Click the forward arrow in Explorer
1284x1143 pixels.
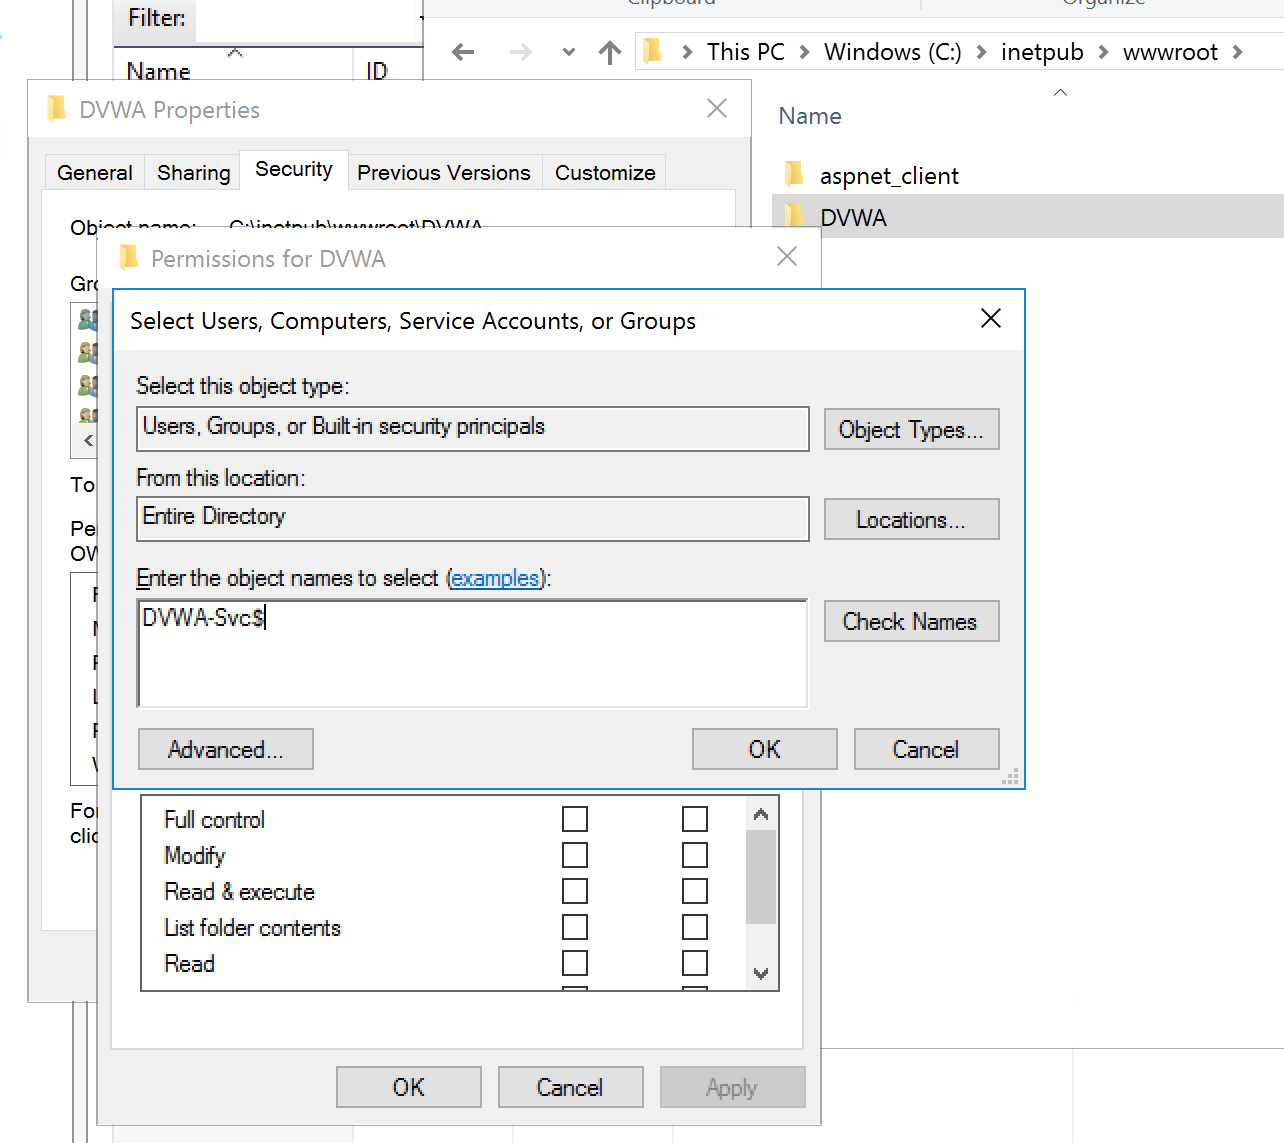[521, 52]
